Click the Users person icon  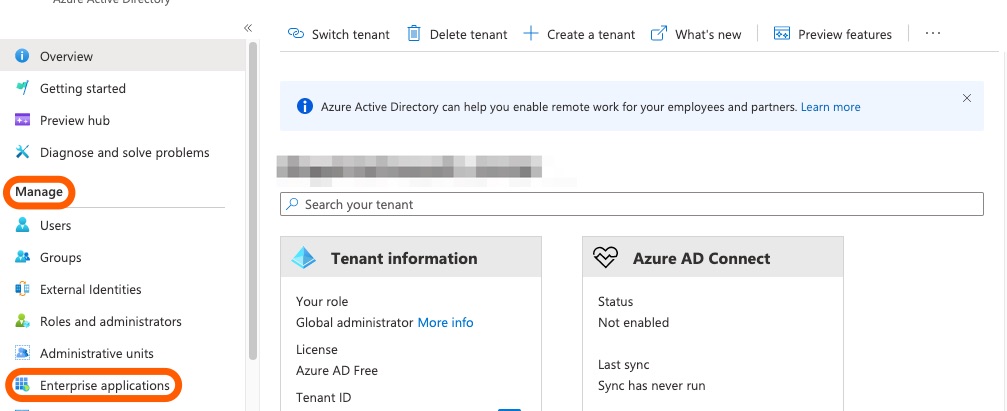[x=22, y=225]
